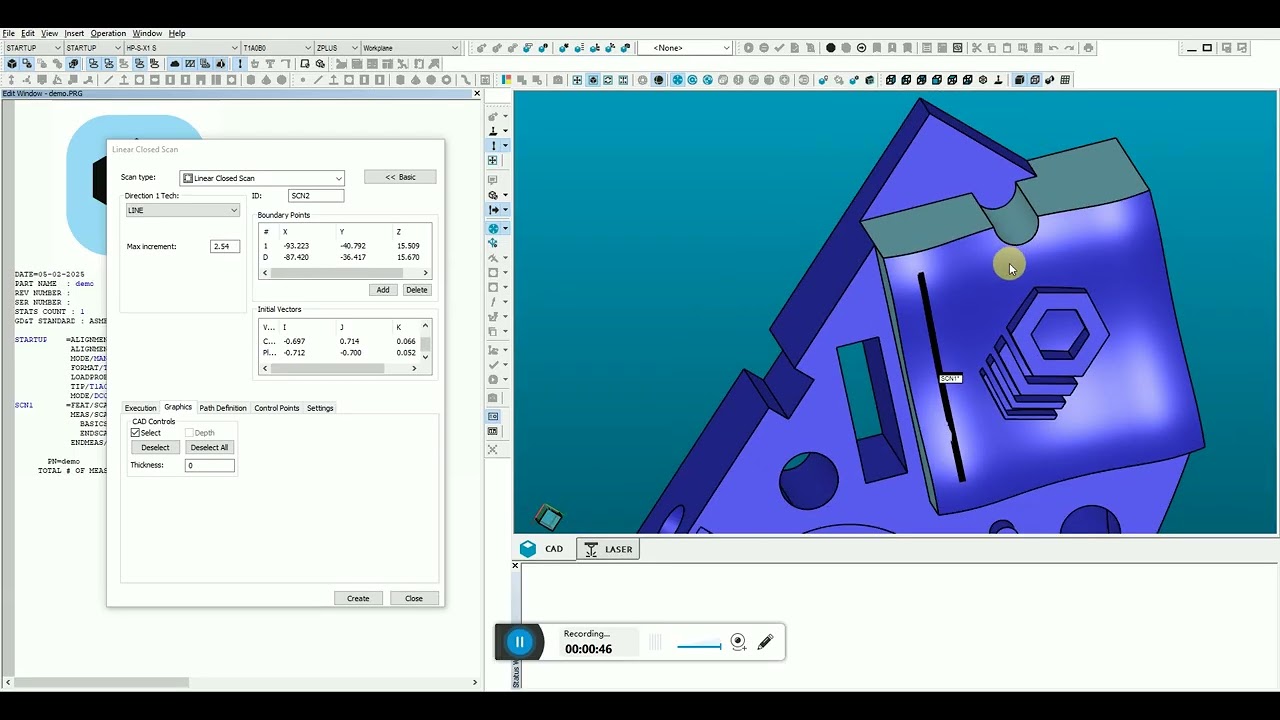Close the Edit Window demo.PRG pane
The height and width of the screenshot is (720, 1280).
click(476, 94)
